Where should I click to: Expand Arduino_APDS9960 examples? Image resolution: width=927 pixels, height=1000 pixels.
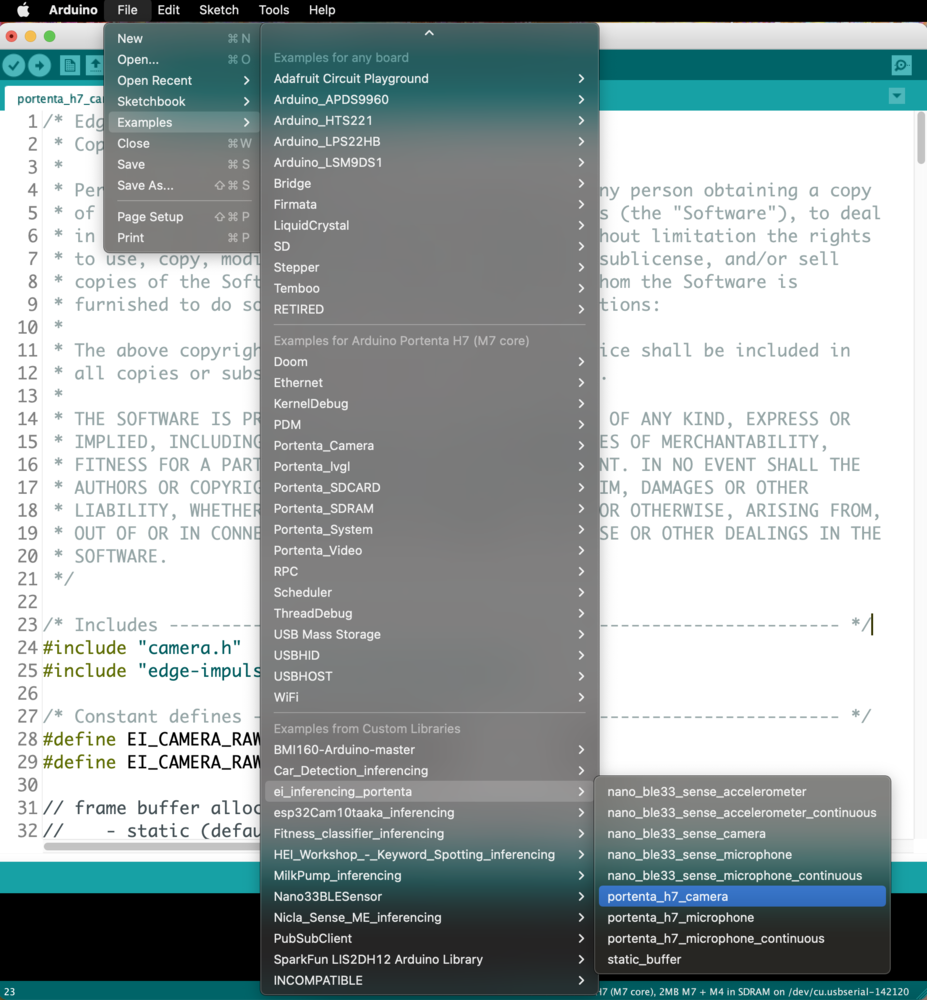429,99
